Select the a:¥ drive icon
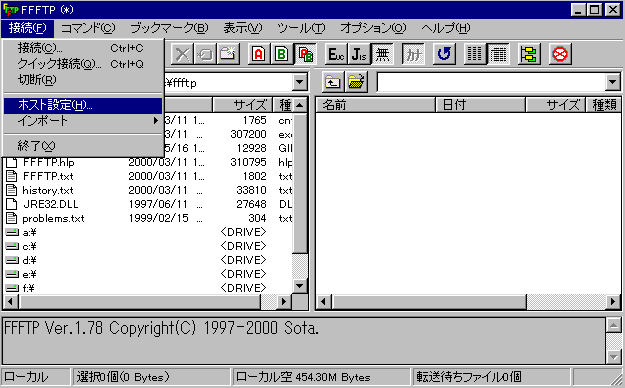The height and width of the screenshot is (388, 625). point(12,232)
